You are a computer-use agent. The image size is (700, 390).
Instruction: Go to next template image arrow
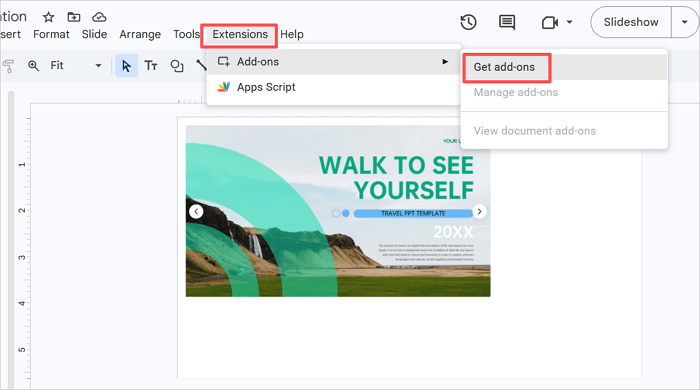(x=479, y=212)
